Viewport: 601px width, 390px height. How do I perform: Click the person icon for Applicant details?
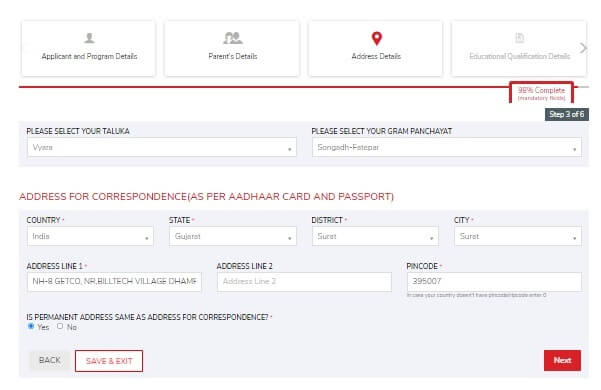89,38
